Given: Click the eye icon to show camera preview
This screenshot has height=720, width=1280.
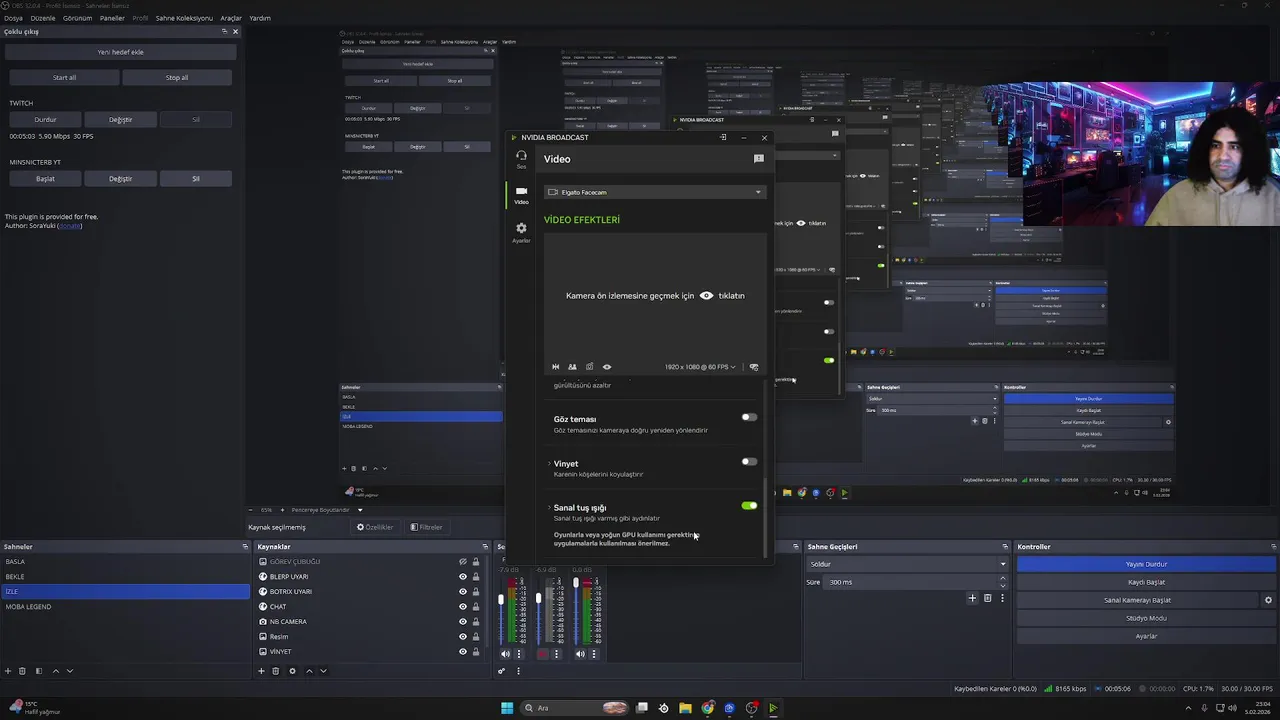Looking at the screenshot, I should coord(706,296).
